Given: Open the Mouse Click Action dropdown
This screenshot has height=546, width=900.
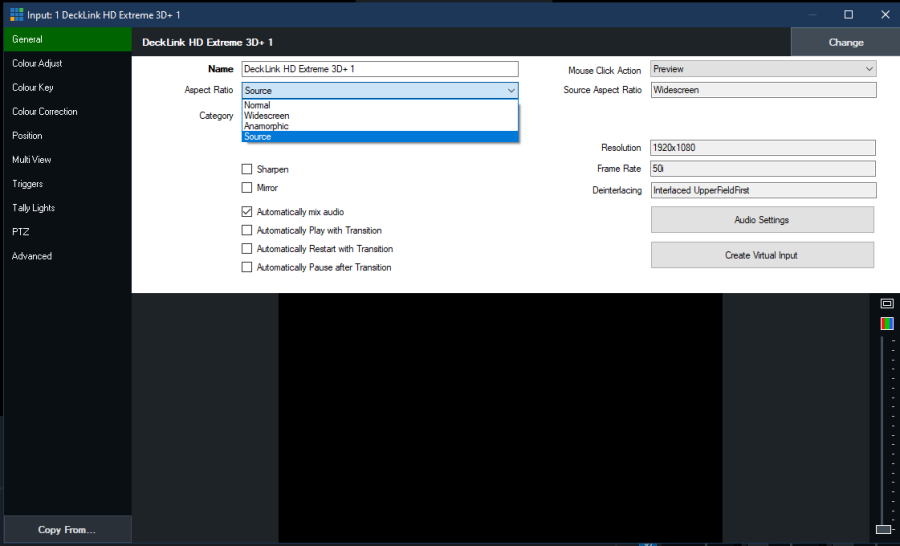Looking at the screenshot, I should [763, 70].
